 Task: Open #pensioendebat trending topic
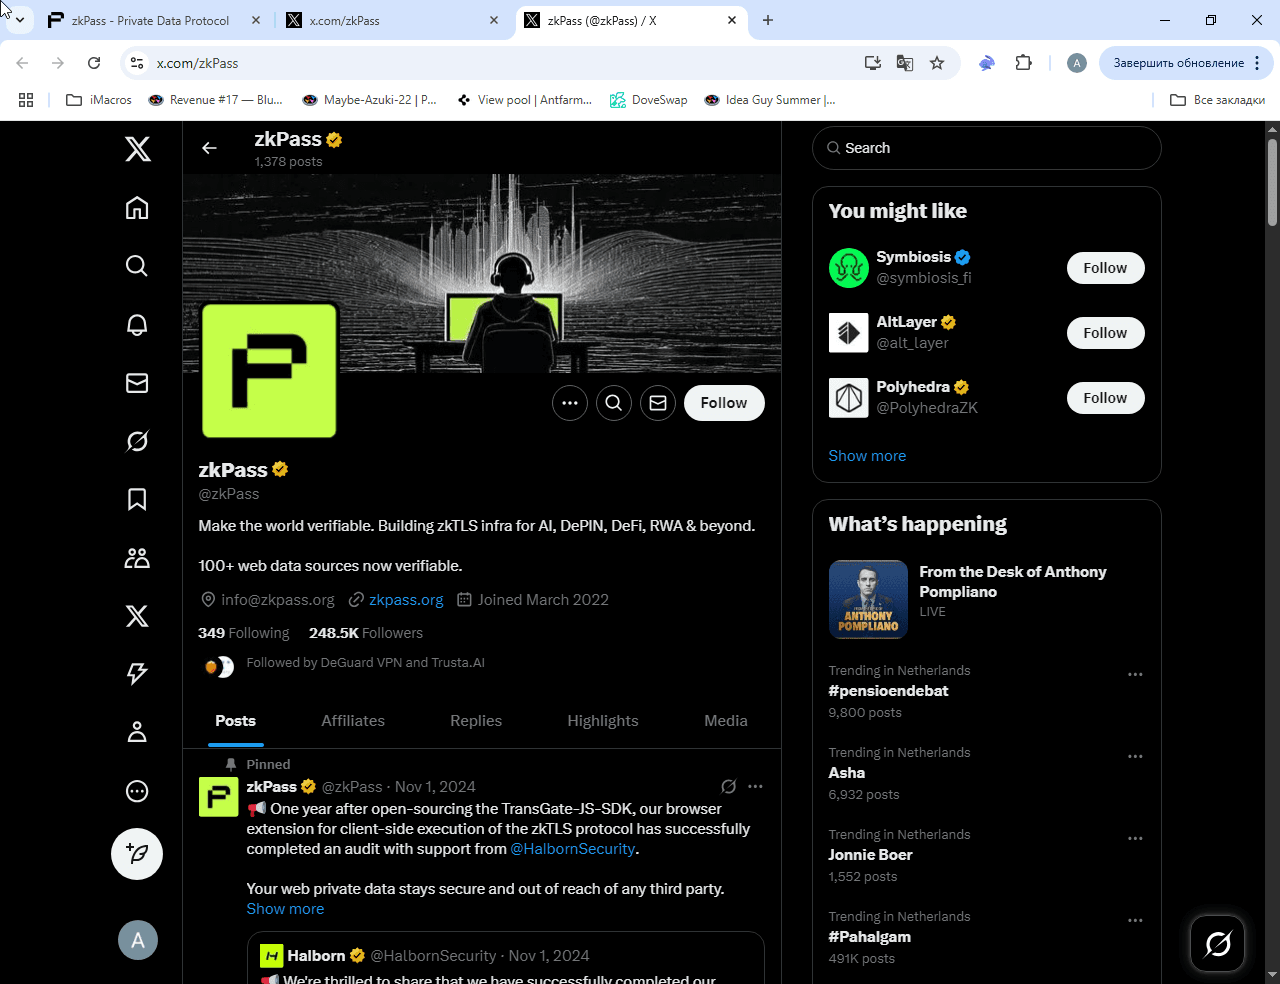tap(888, 691)
